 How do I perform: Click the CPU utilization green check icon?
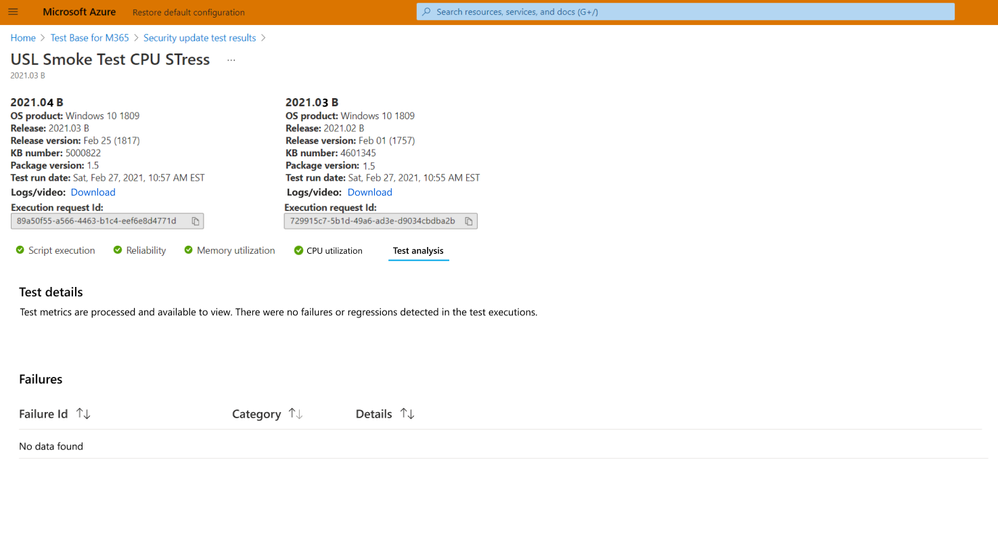[299, 251]
